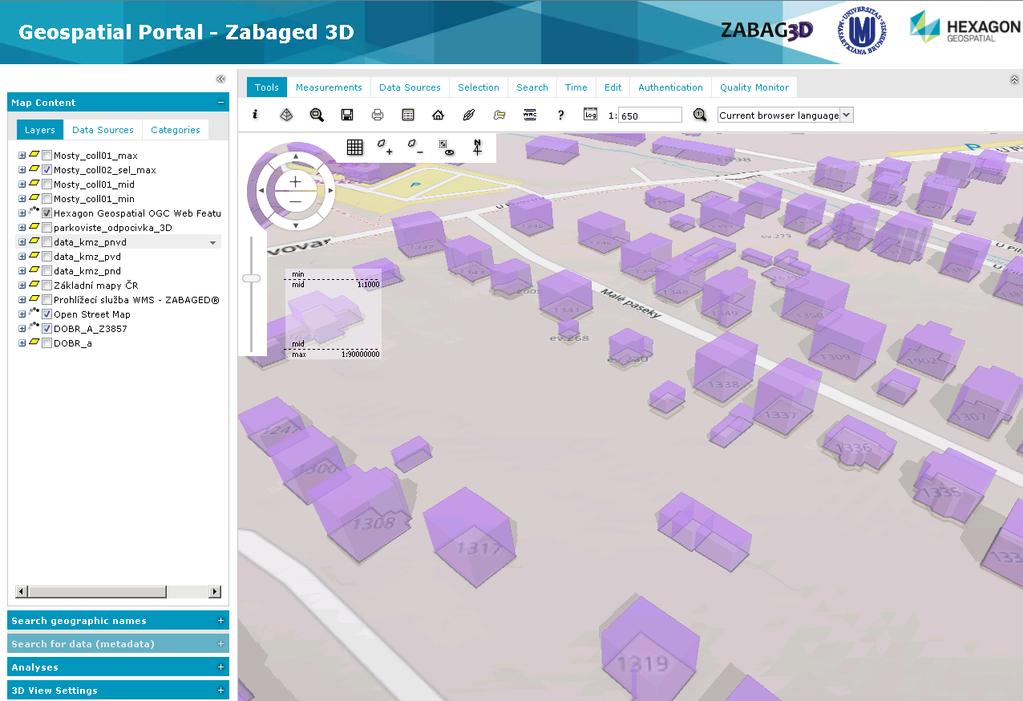
Task: Collapse the Map Content panel
Action: tap(221, 102)
